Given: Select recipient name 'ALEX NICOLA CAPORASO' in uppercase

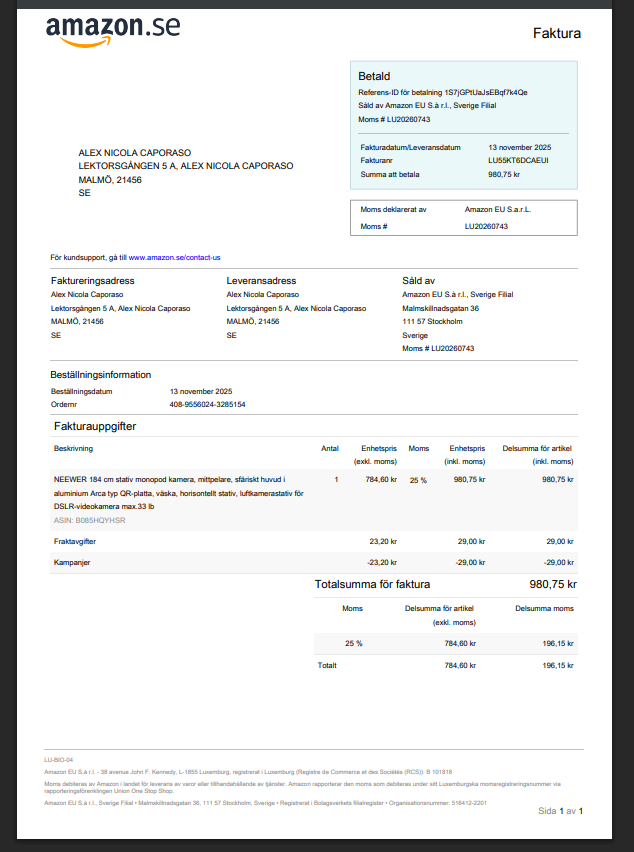Looking at the screenshot, I should (135, 153).
